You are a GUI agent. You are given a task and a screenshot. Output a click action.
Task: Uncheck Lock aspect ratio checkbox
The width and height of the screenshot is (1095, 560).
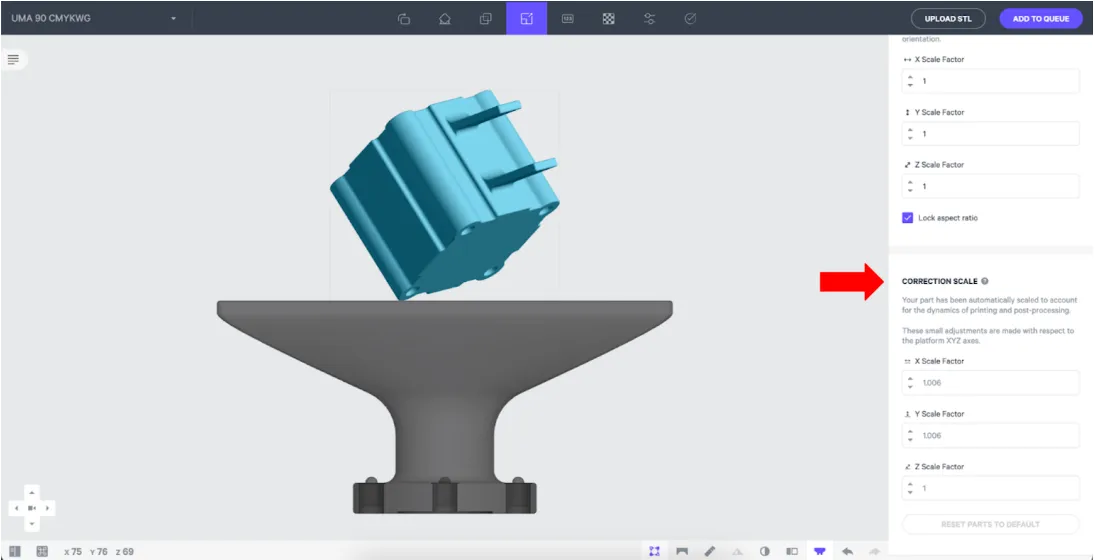(907, 218)
